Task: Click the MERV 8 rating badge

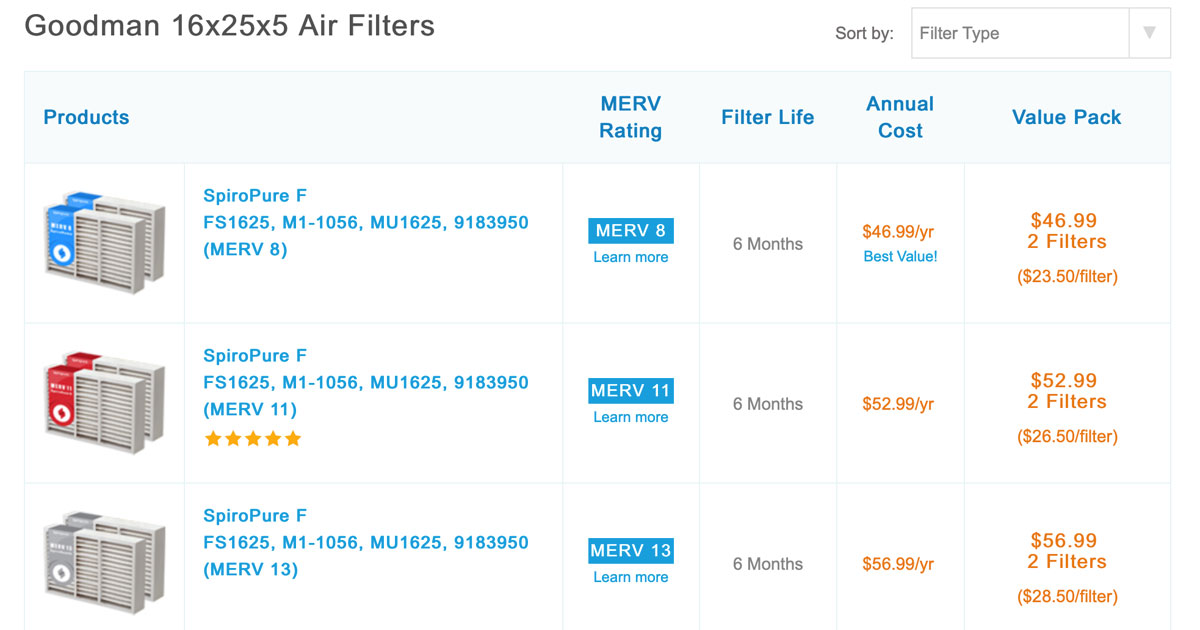Action: pyautogui.click(x=630, y=230)
